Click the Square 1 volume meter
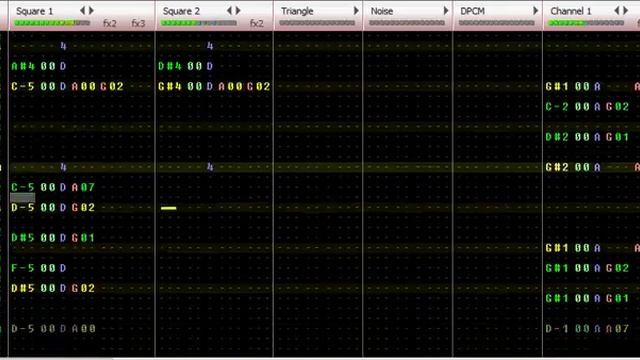Screen dimensions: 640x360 click(52, 23)
